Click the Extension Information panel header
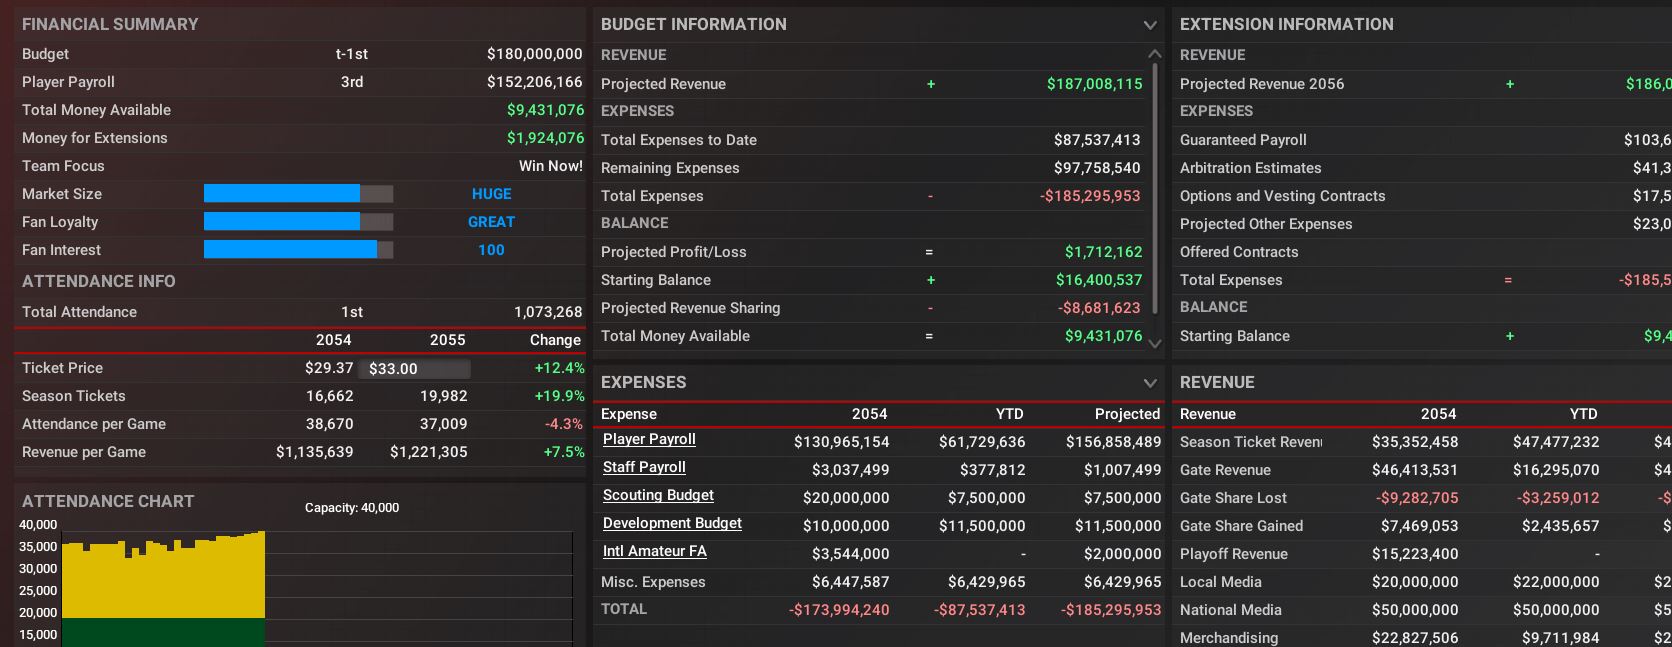 (1286, 24)
